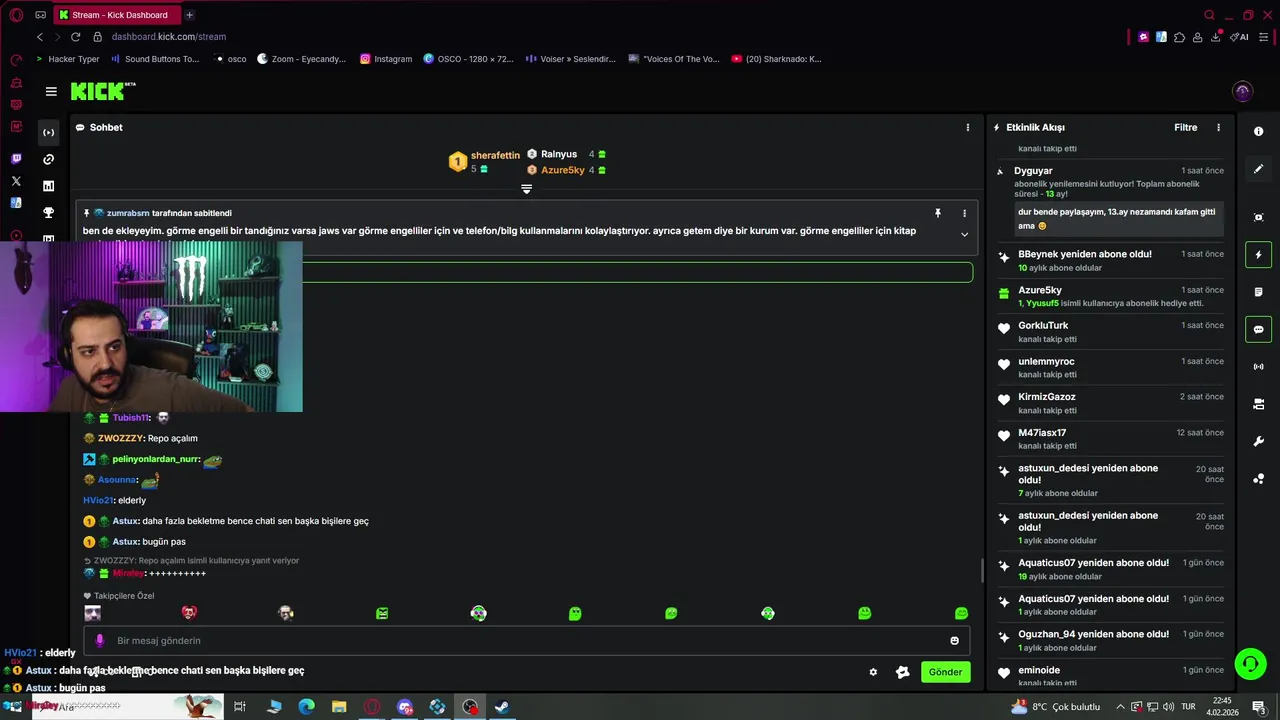Click username Azure5ky on leaderboard
The height and width of the screenshot is (720, 1280).
[x=562, y=170]
